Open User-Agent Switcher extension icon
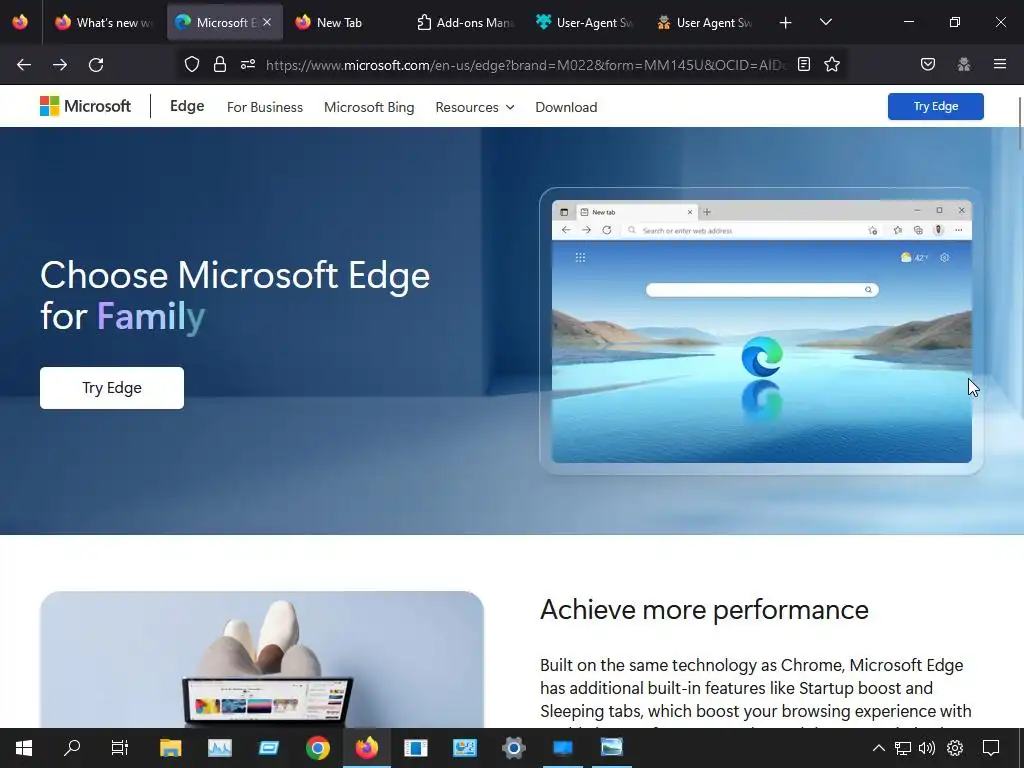This screenshot has width=1024, height=768. (x=964, y=64)
